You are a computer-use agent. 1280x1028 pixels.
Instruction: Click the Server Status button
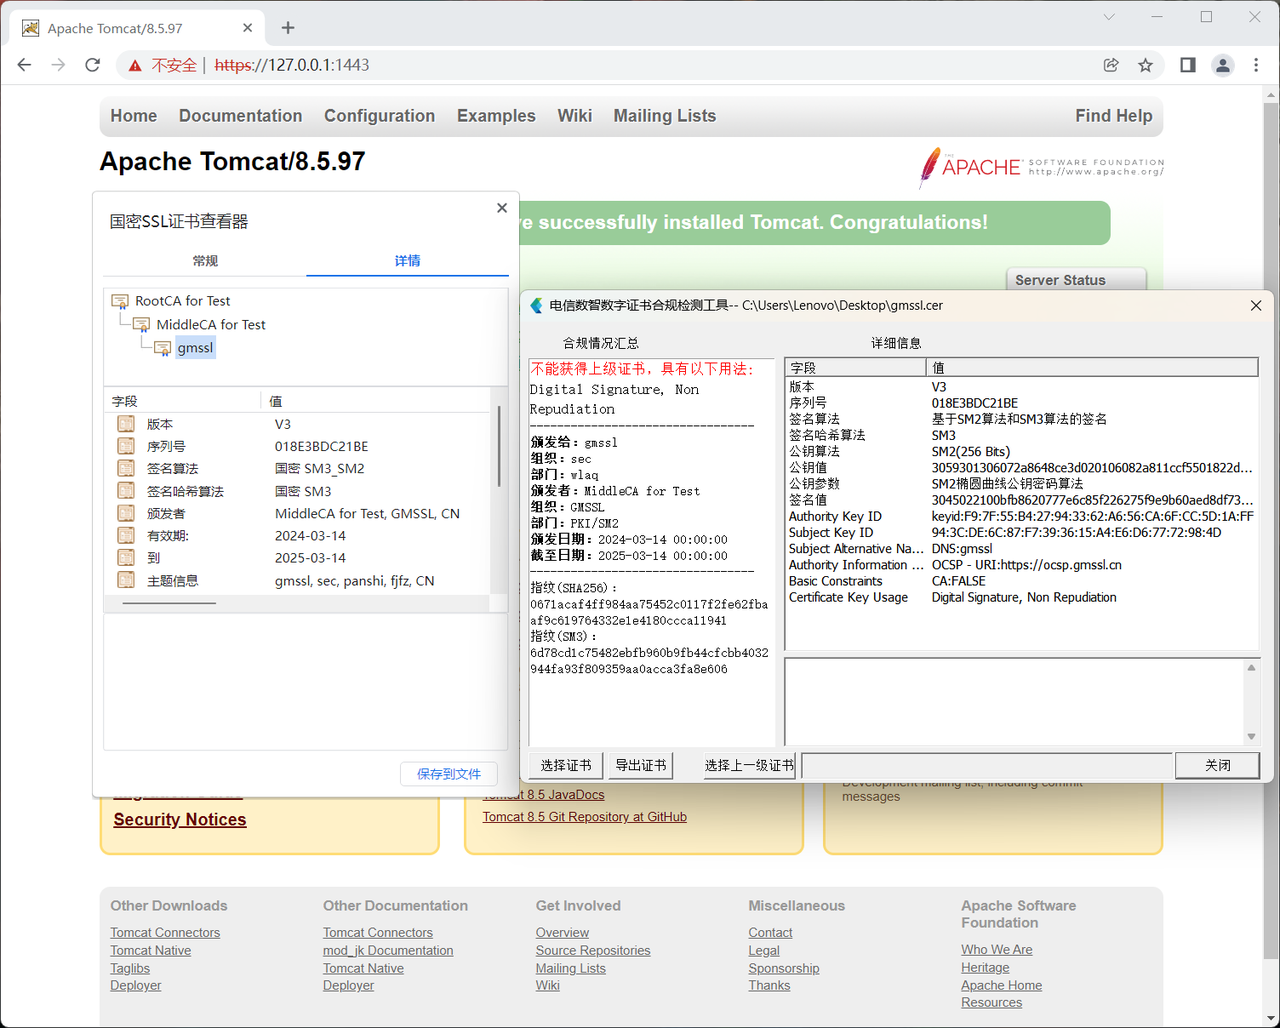[1076, 280]
